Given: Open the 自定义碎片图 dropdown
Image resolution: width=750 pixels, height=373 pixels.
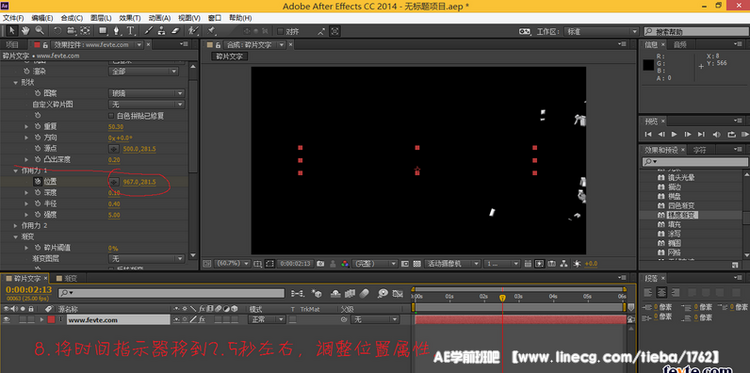Looking at the screenshot, I should click(x=146, y=104).
